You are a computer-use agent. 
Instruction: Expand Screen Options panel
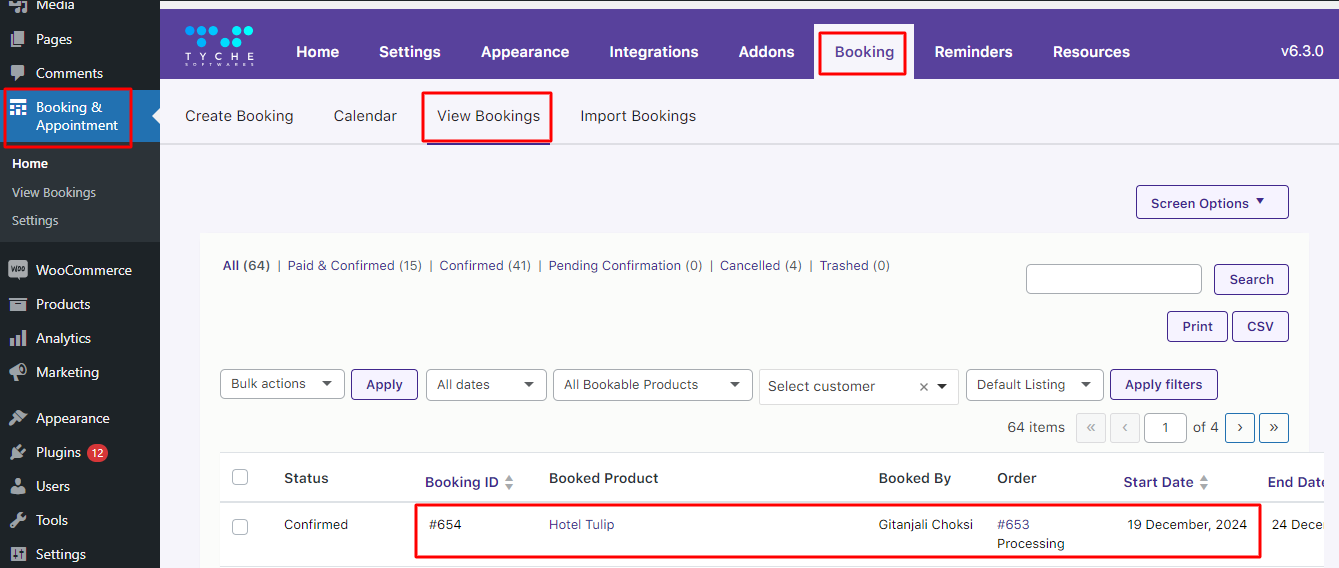tap(1212, 202)
